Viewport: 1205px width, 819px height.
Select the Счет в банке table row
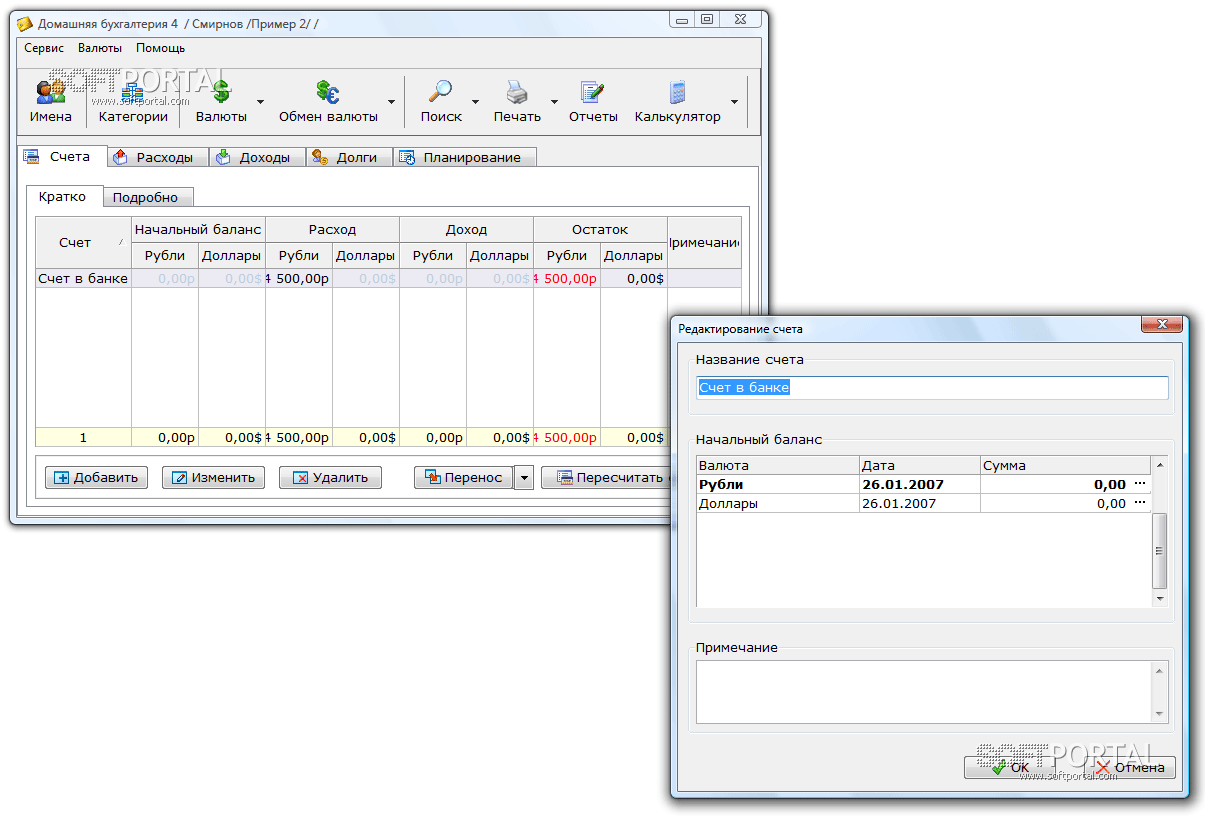click(x=388, y=278)
